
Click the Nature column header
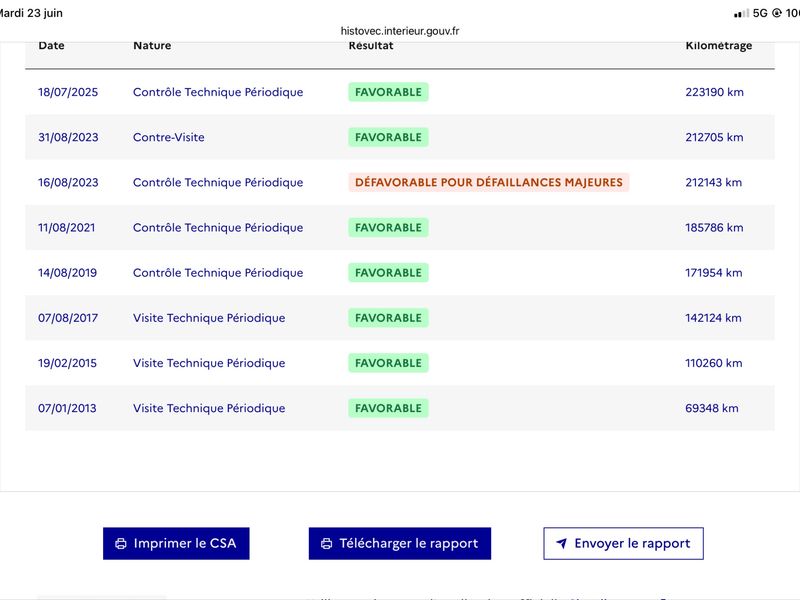click(152, 45)
